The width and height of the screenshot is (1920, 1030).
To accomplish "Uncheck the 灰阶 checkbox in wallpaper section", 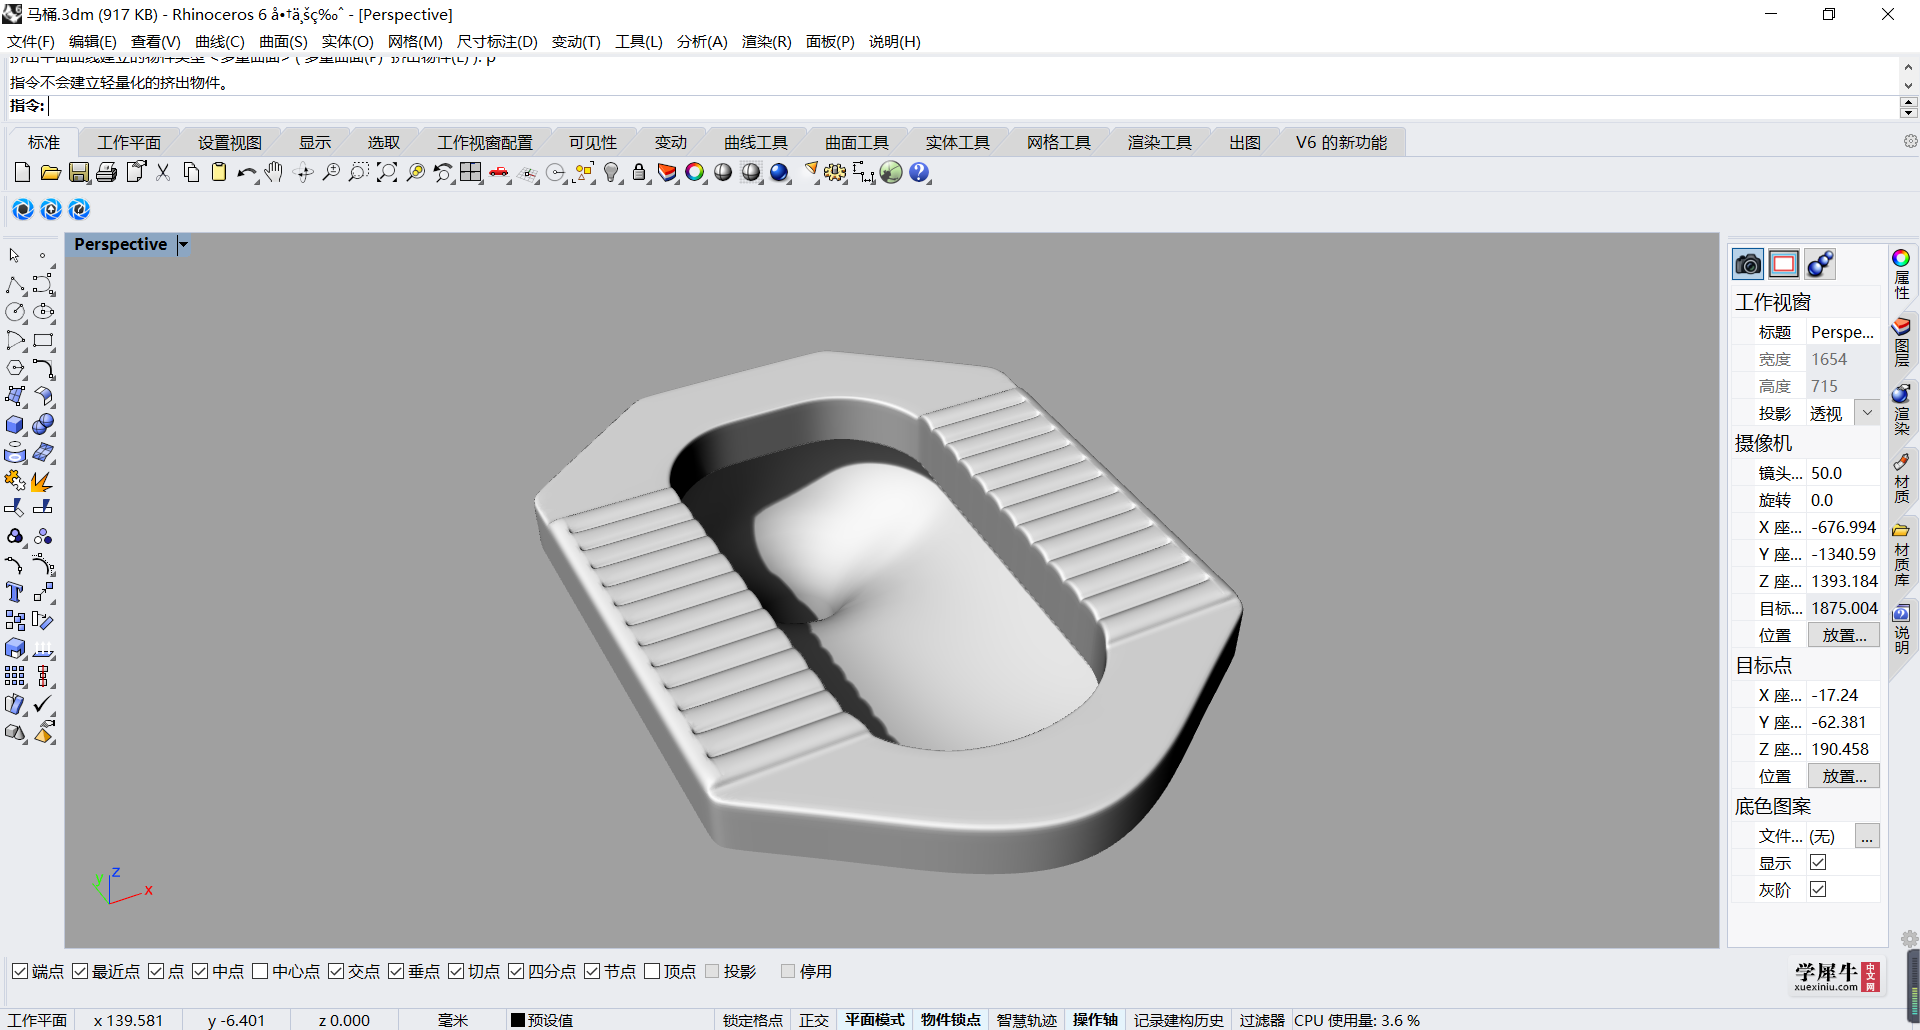I will [1818, 889].
